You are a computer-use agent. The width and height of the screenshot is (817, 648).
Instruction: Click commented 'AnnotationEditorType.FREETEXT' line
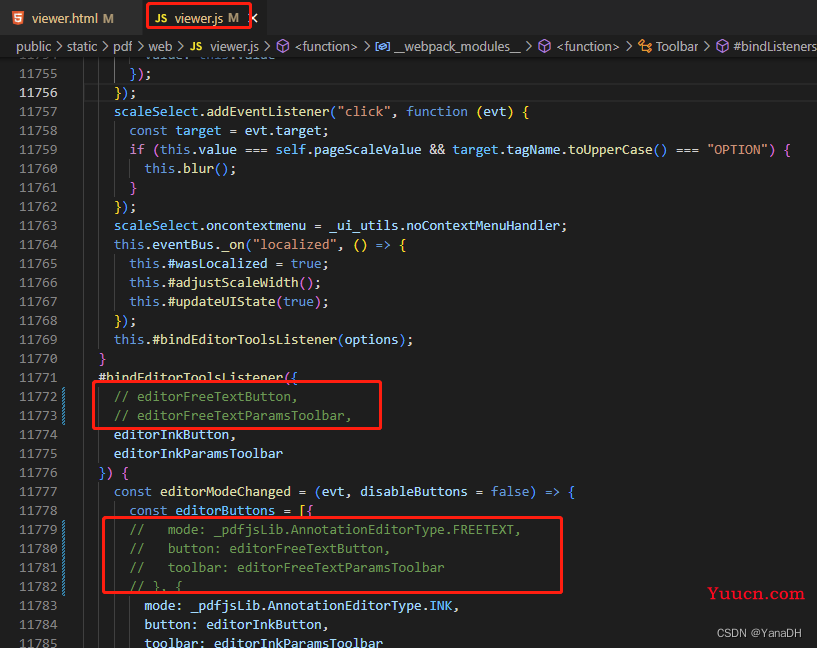coord(325,530)
